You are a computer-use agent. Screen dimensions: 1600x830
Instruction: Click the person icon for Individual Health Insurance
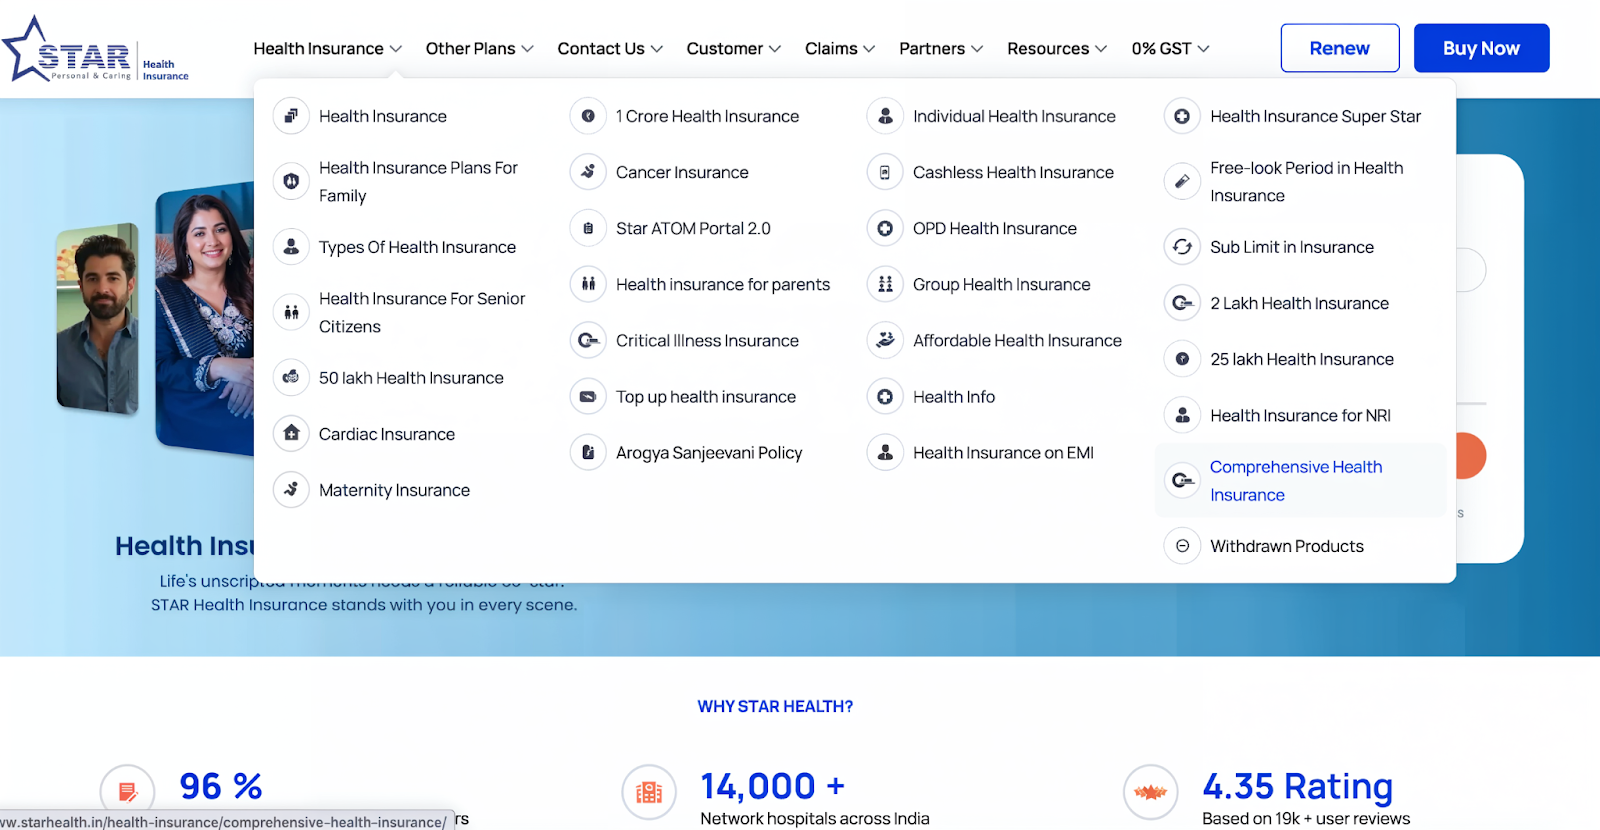pyautogui.click(x=885, y=116)
